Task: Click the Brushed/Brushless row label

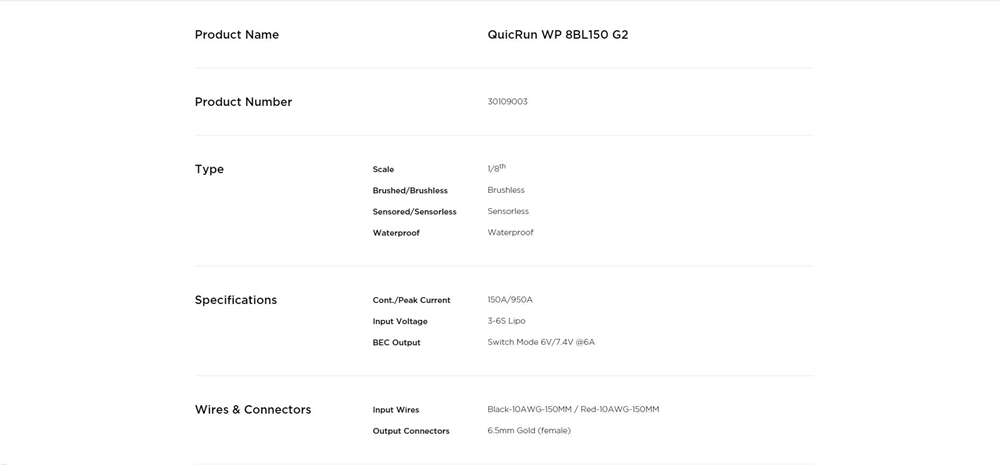Action: pos(410,191)
